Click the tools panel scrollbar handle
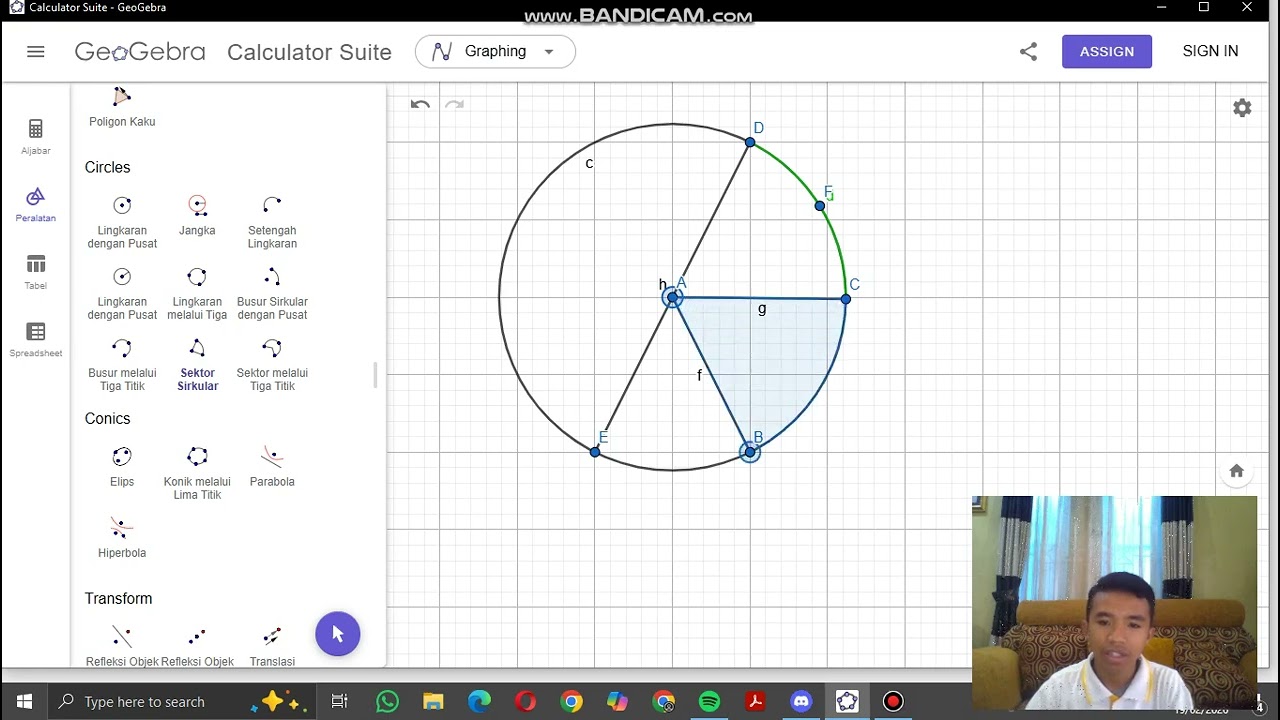 click(x=376, y=375)
